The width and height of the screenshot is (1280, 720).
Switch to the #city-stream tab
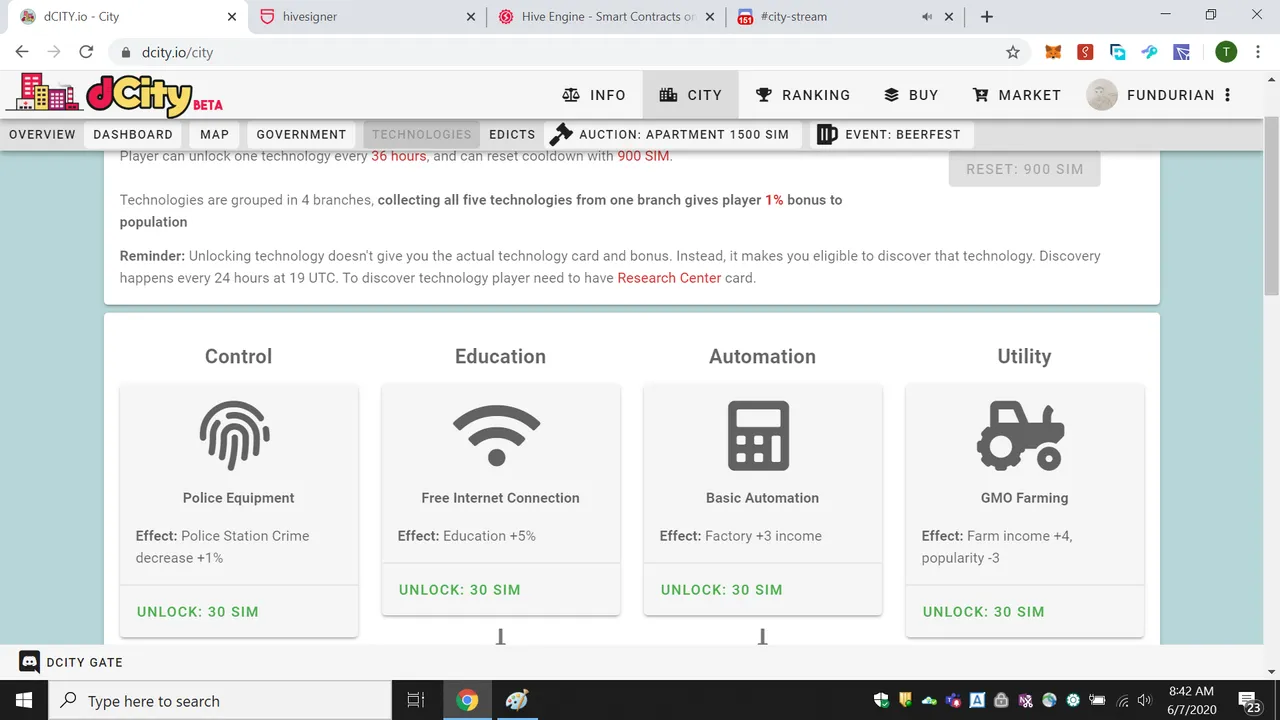click(845, 17)
